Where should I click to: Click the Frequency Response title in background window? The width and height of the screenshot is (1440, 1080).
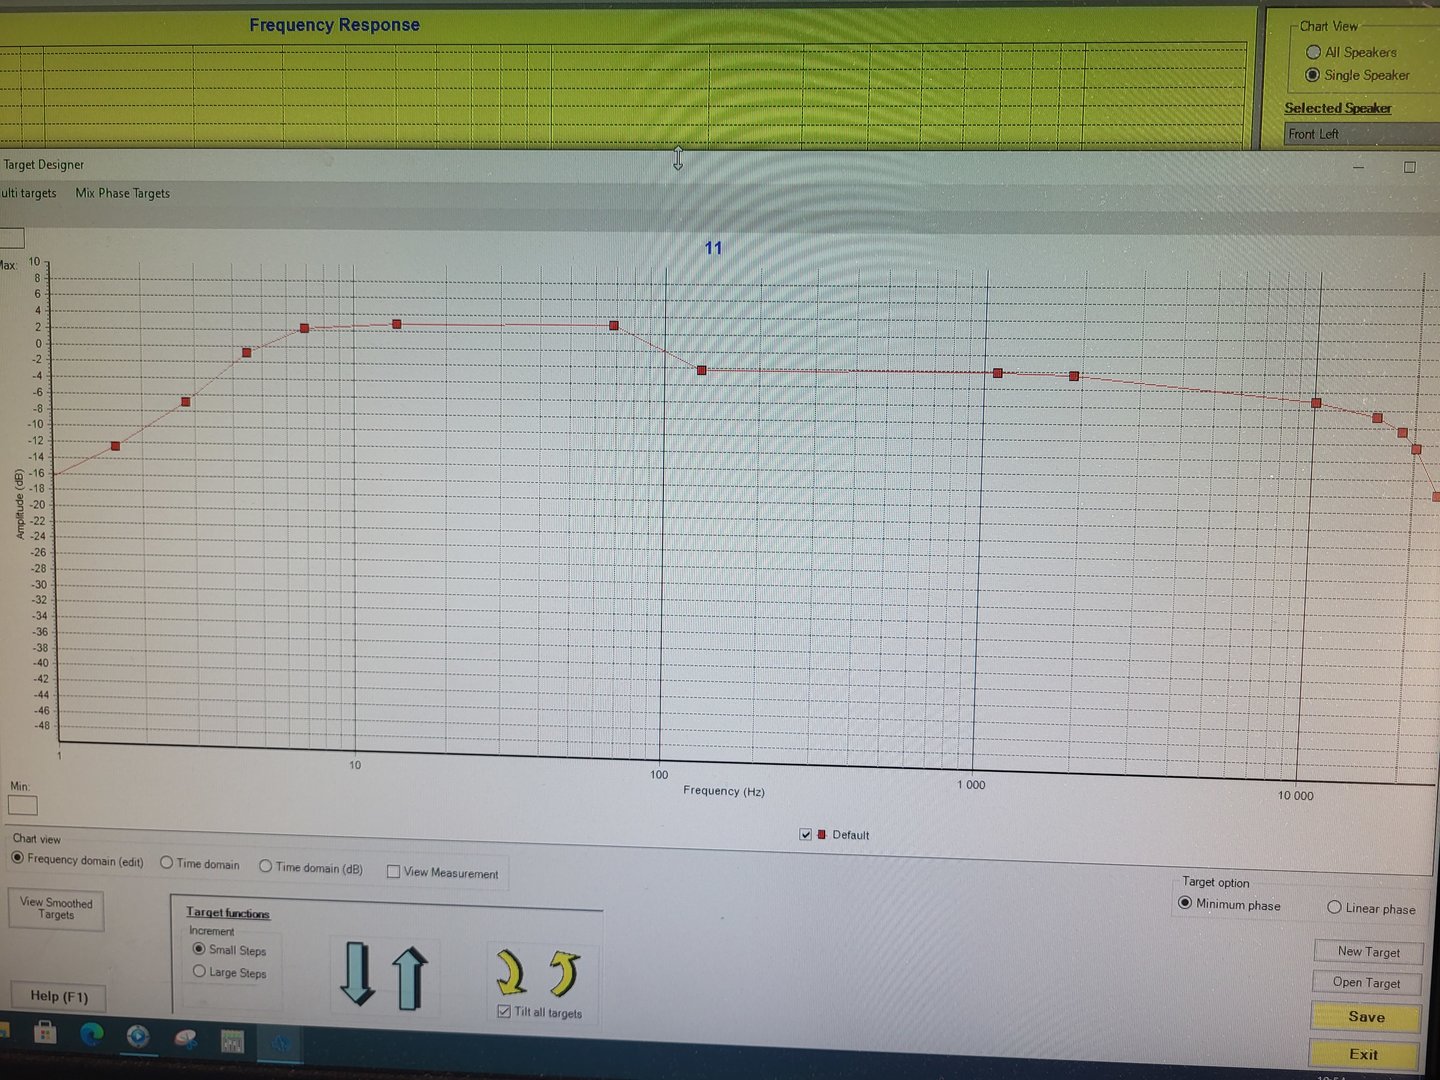(334, 25)
